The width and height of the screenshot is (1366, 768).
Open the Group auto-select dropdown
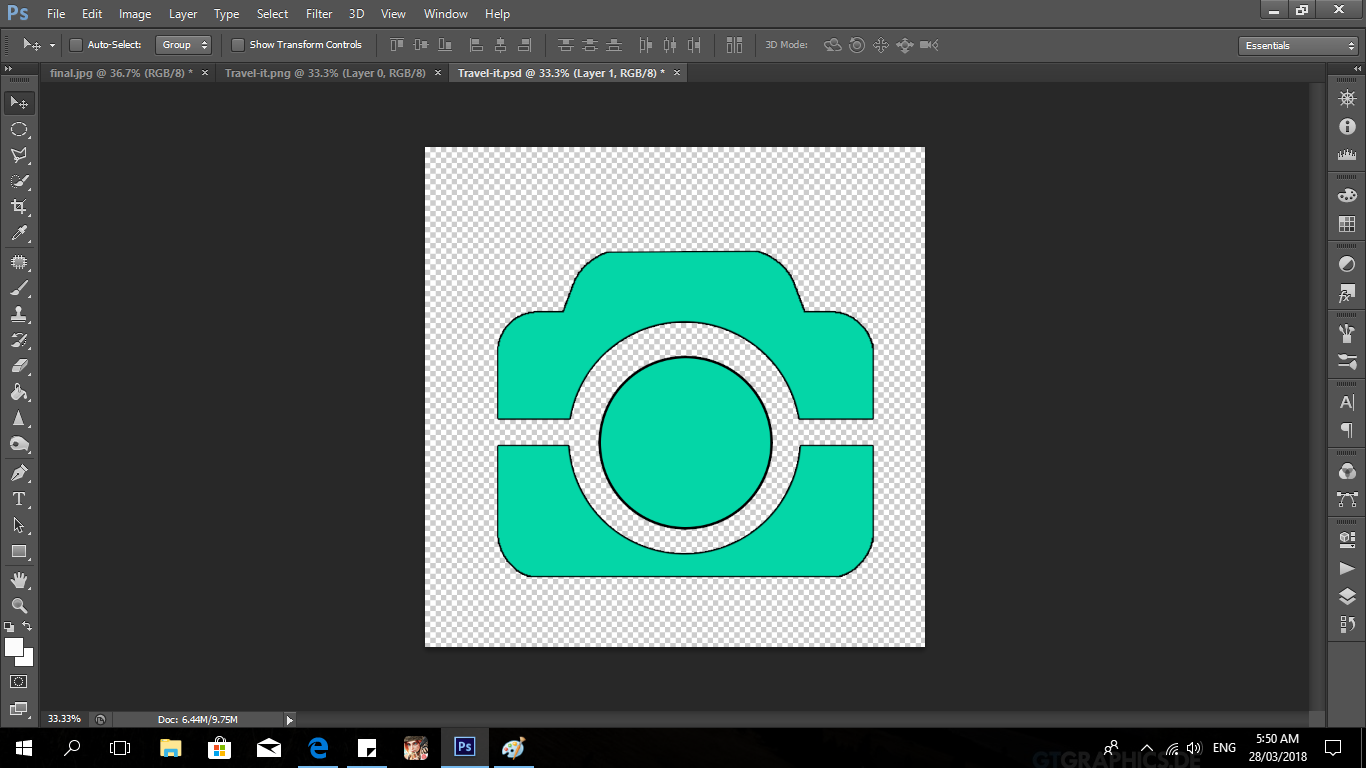pyautogui.click(x=184, y=45)
